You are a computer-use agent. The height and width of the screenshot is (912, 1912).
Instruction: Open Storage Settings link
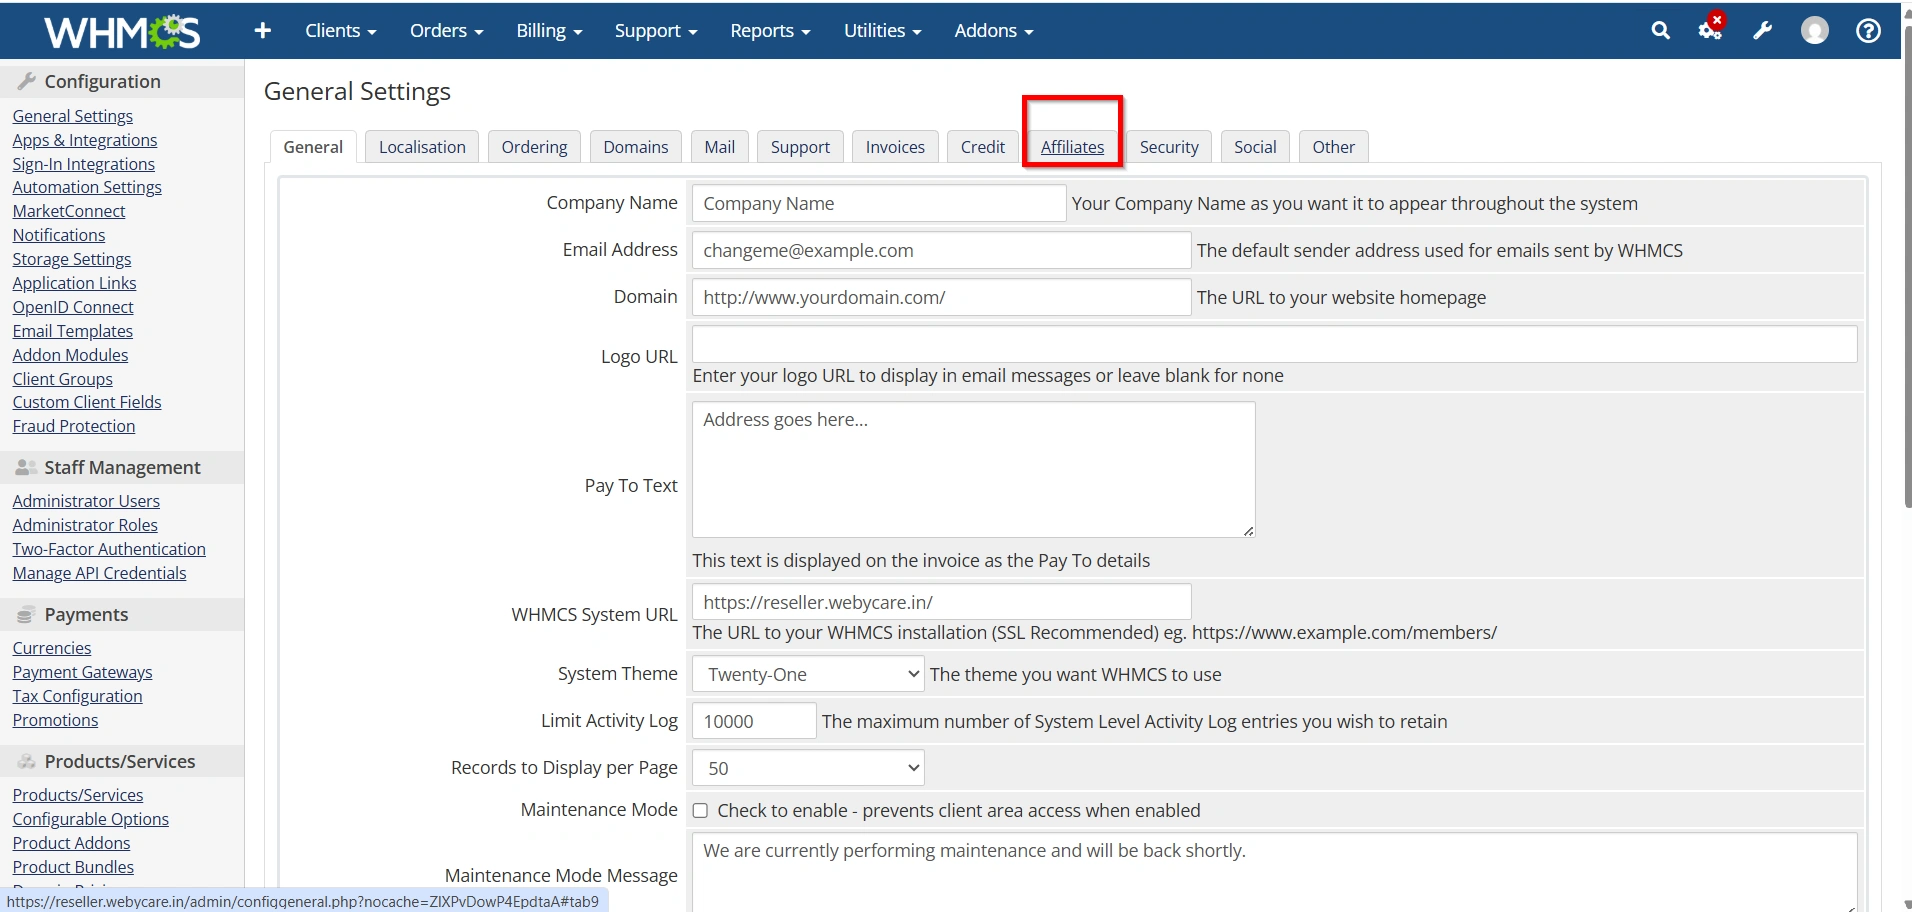coord(72,259)
